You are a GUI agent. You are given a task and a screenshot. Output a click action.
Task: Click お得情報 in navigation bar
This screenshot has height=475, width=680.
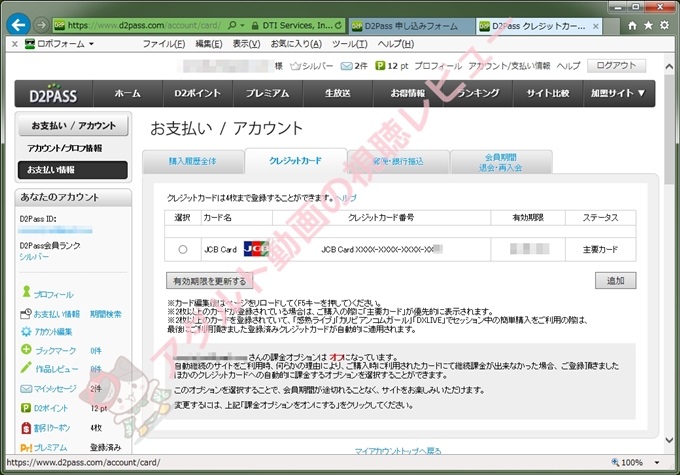tap(408, 93)
